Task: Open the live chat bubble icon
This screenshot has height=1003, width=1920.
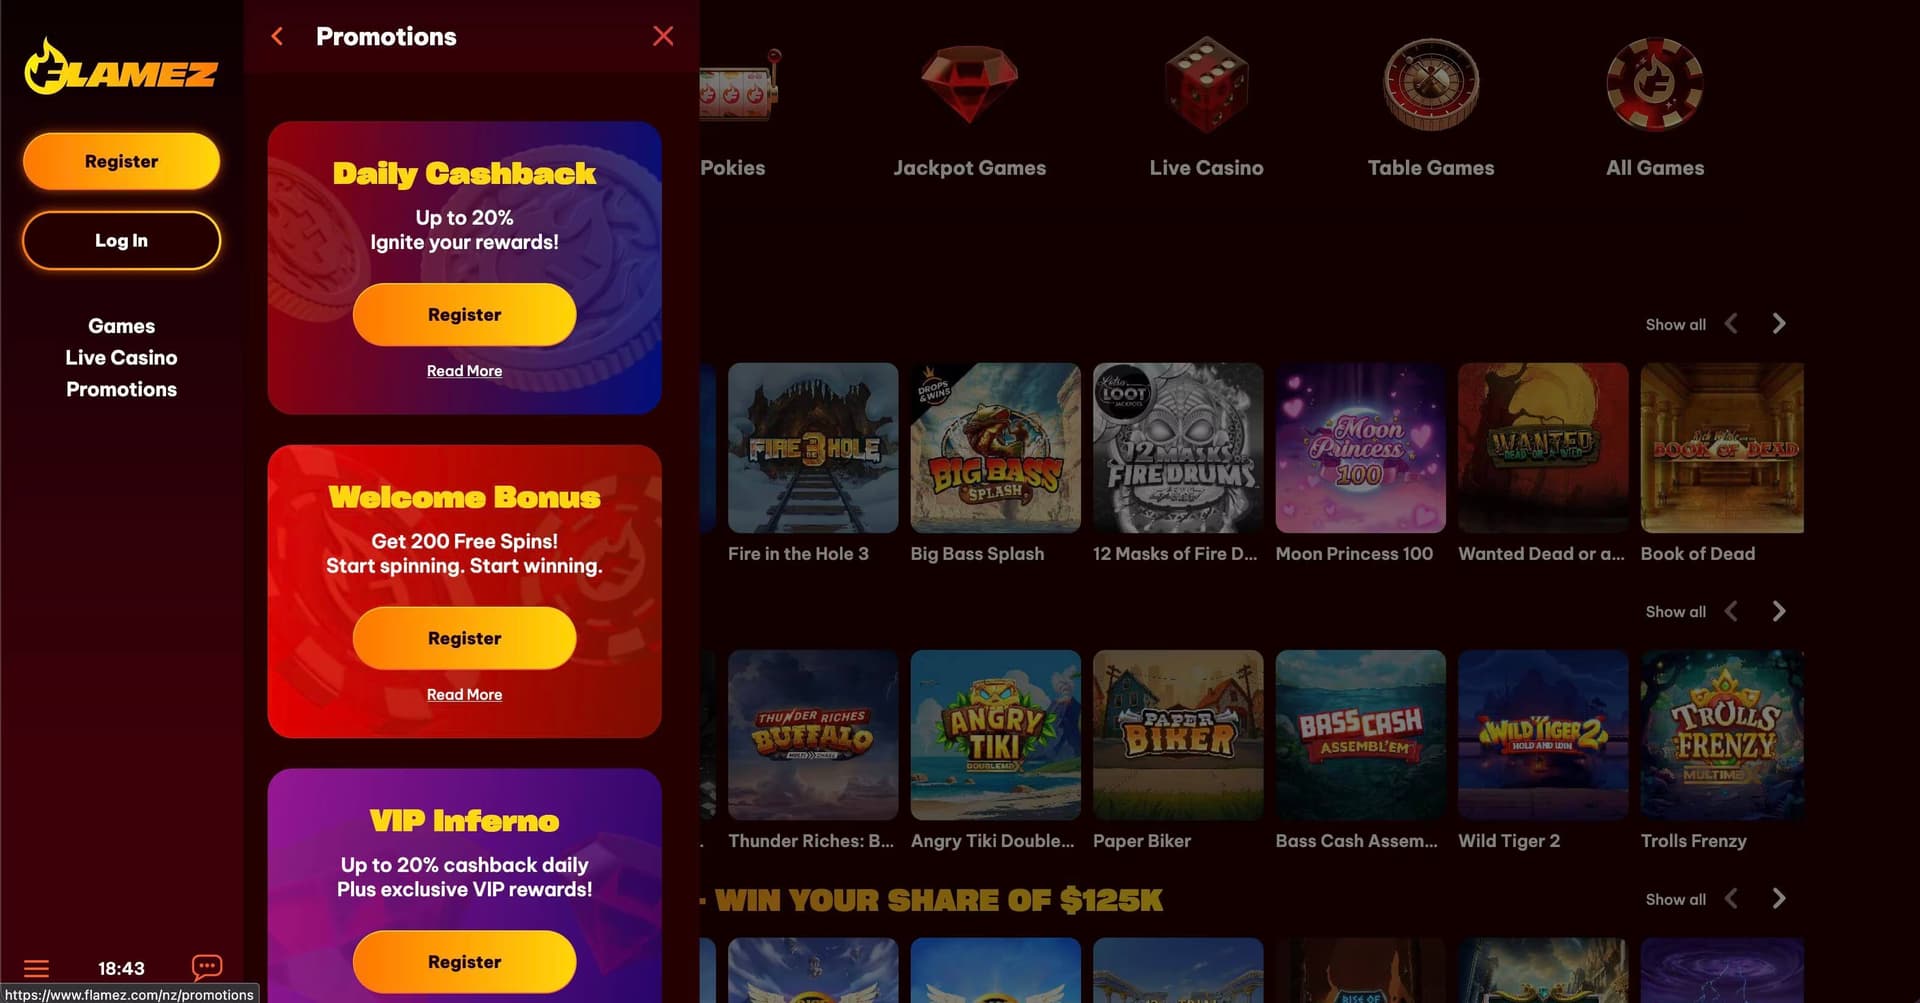Action: click(207, 967)
